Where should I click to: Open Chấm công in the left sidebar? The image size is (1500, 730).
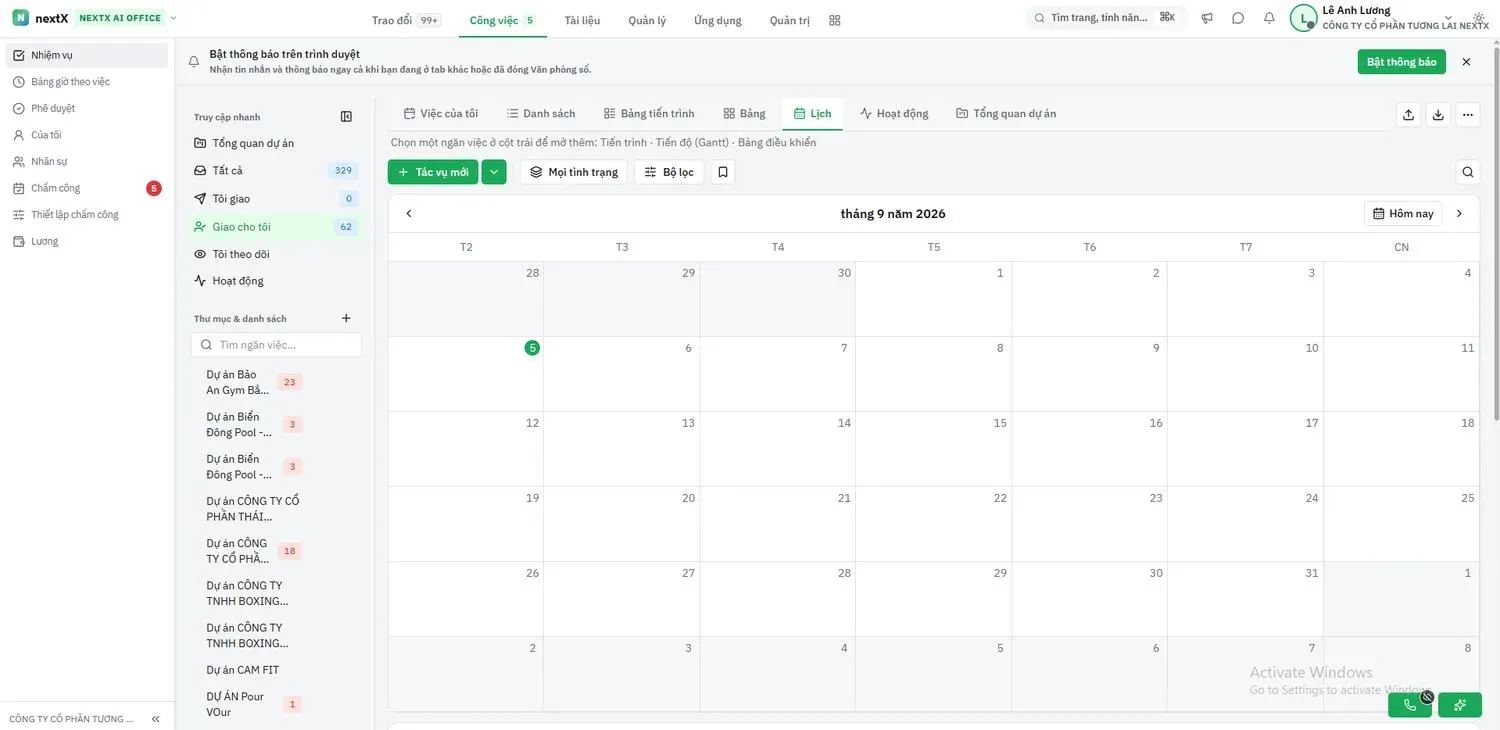[x=87, y=188]
